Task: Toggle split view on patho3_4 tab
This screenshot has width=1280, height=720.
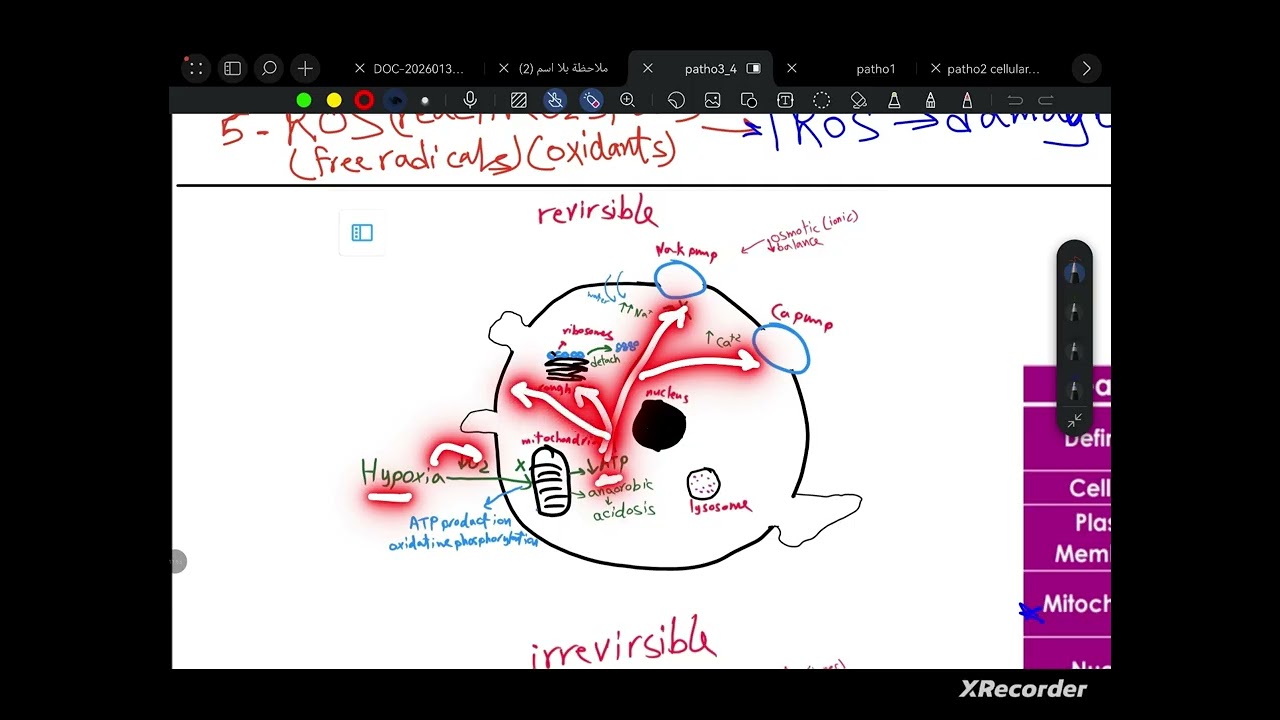Action: click(754, 69)
